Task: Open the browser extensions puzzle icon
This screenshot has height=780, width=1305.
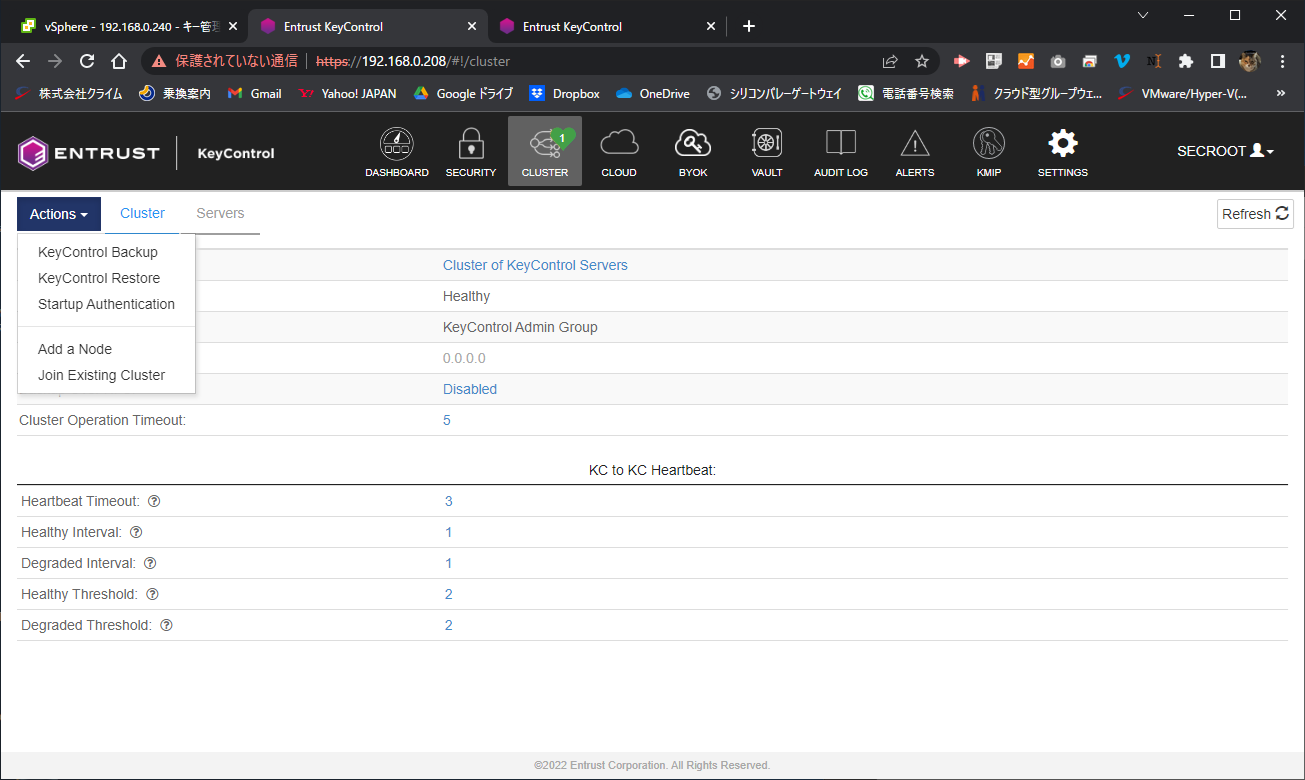Action: (1186, 61)
